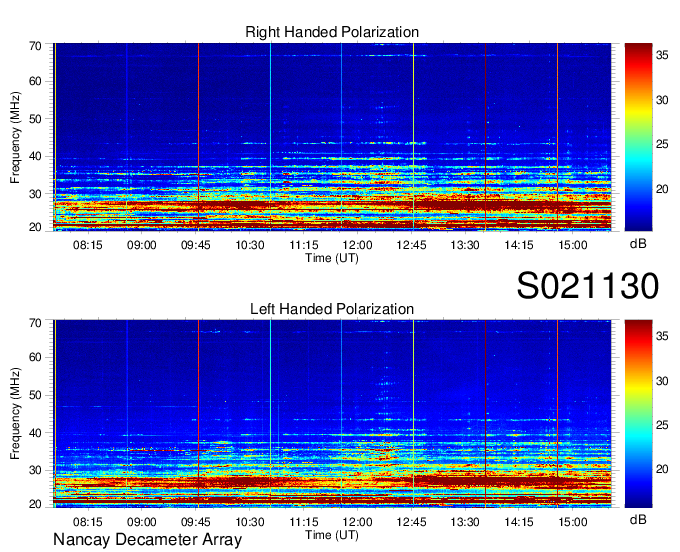Click the 15:00 tick label on upper plot
Screen dimensions: 680x552
pyautogui.click(x=572, y=245)
